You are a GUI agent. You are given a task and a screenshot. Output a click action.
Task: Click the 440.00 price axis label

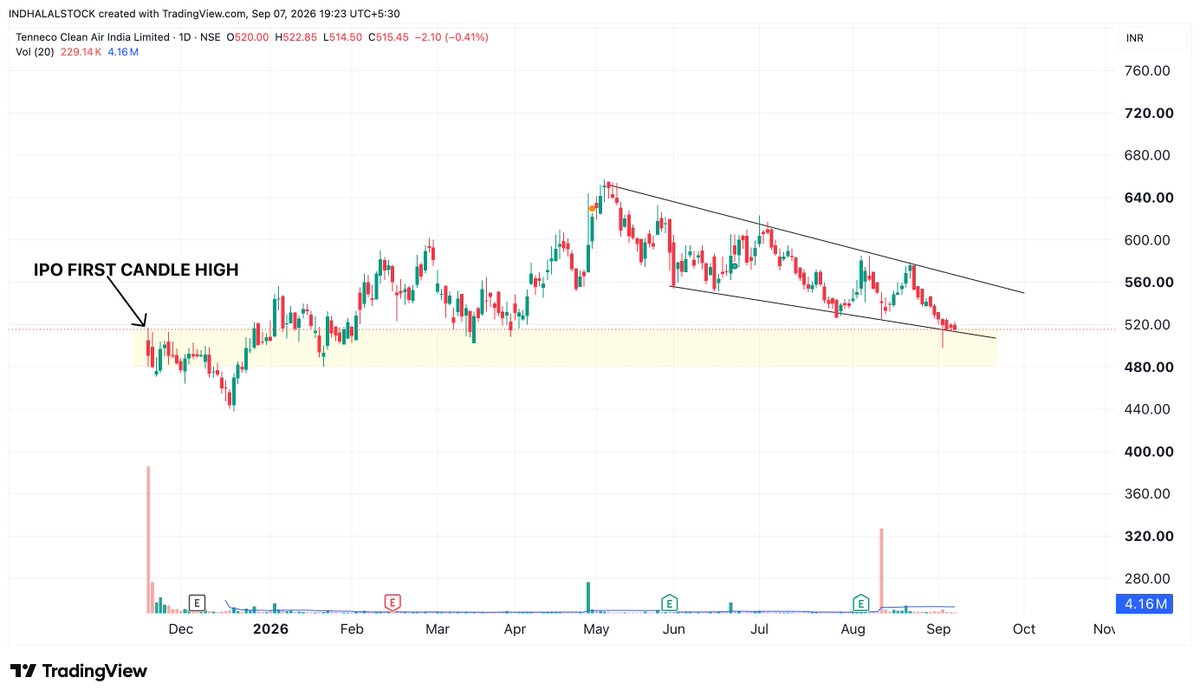click(1147, 409)
